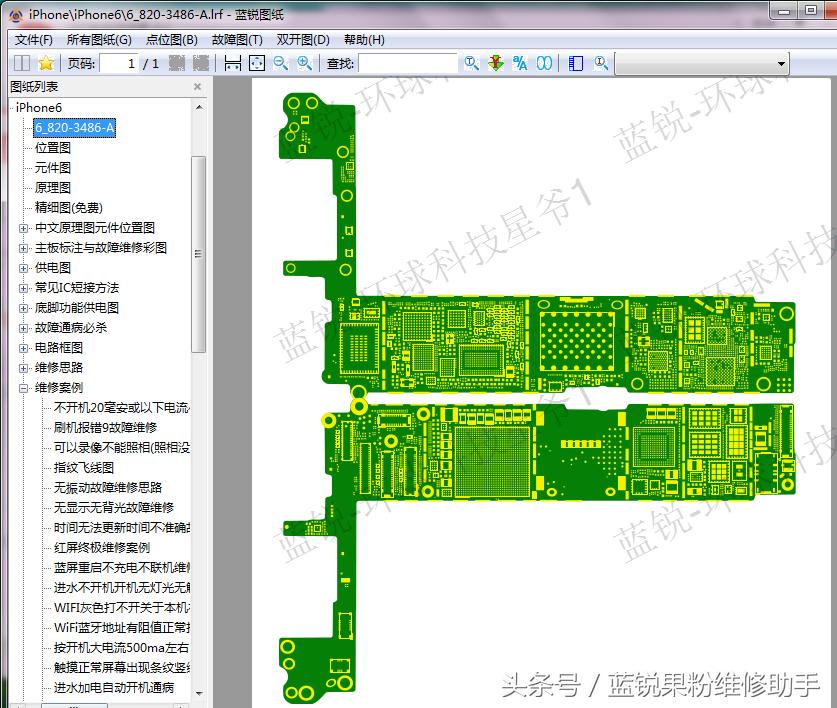The height and width of the screenshot is (708, 837).
Task: Click the green double-arrow toolbar icon
Action: point(495,63)
